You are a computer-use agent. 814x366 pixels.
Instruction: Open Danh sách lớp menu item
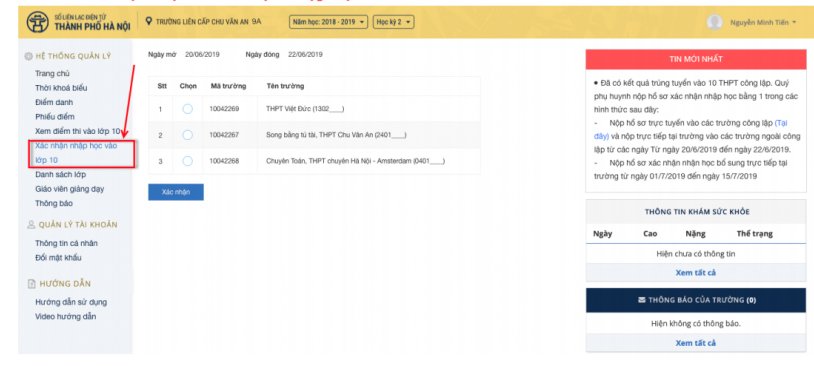click(x=61, y=174)
